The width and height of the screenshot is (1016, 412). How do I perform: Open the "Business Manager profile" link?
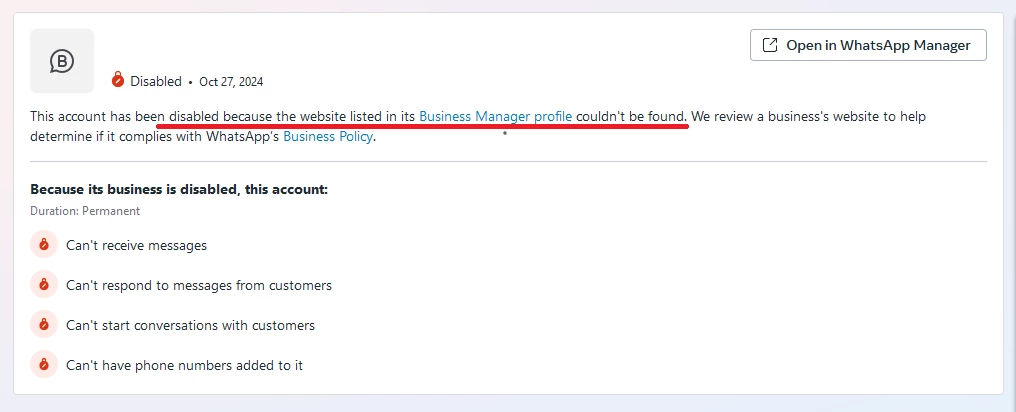click(x=495, y=116)
